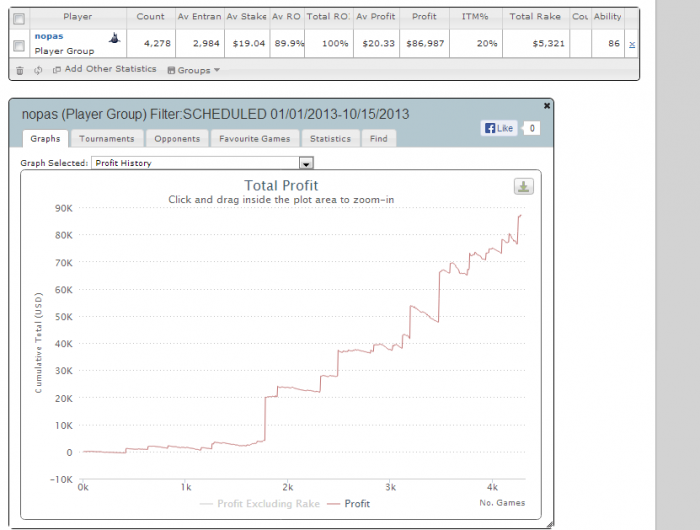Click the $86,987 profit cell

(x=425, y=43)
